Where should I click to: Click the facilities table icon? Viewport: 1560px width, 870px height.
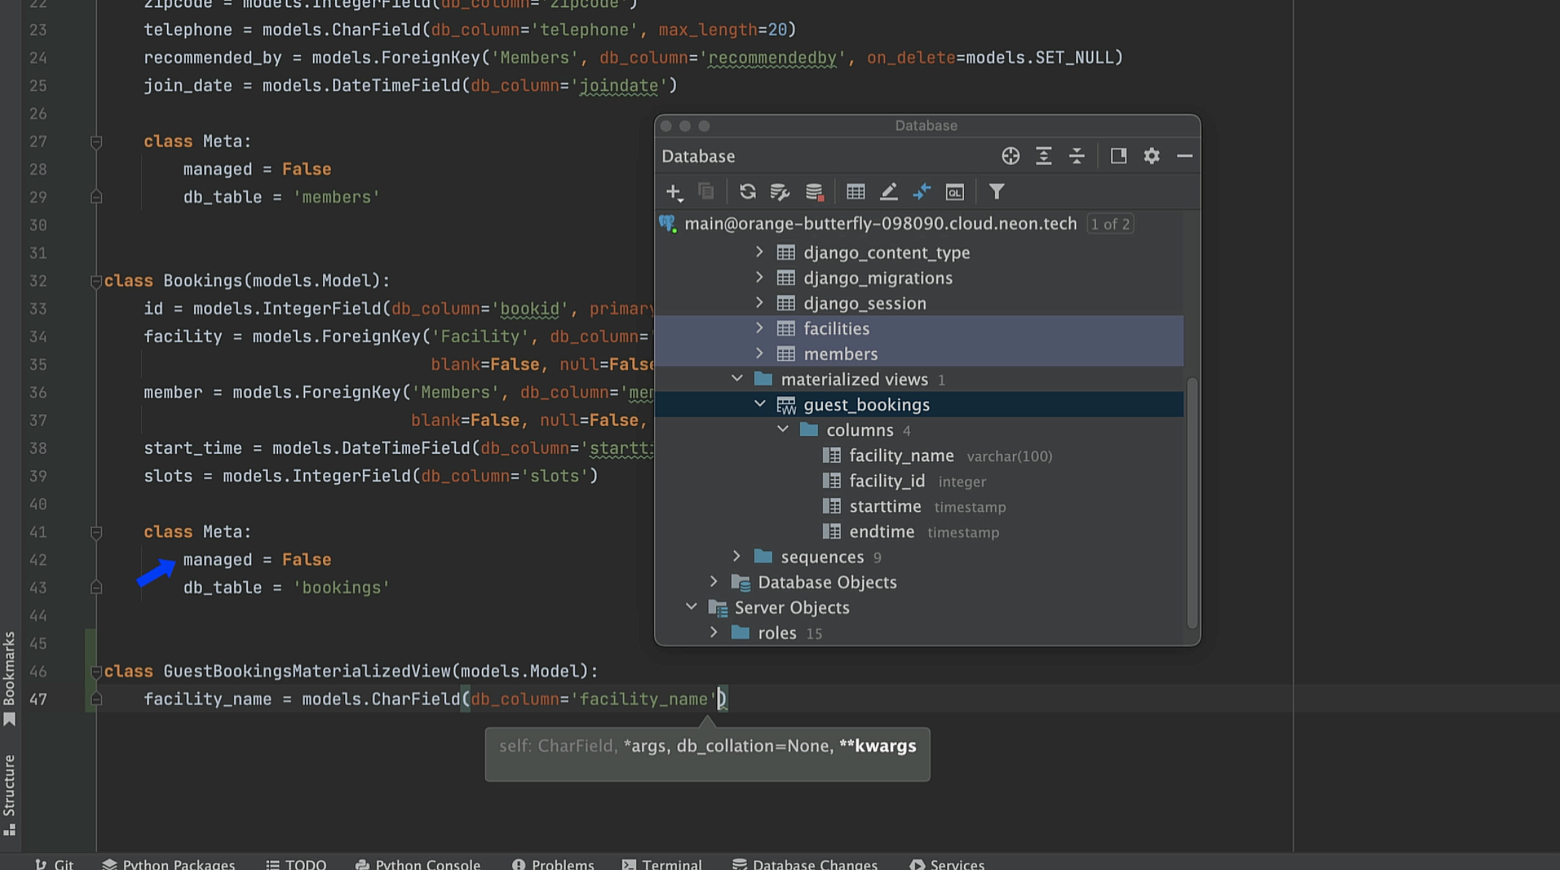pos(786,329)
